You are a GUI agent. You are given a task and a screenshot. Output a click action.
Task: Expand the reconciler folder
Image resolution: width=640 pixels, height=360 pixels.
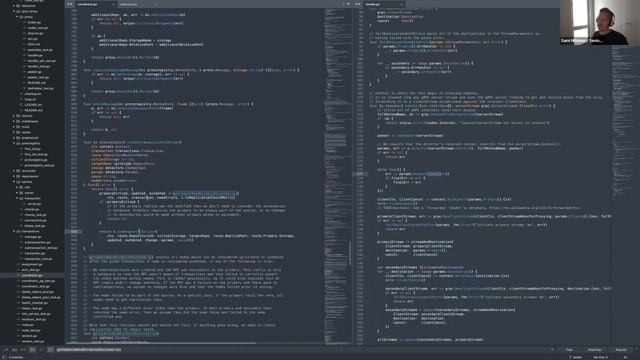(14, 171)
